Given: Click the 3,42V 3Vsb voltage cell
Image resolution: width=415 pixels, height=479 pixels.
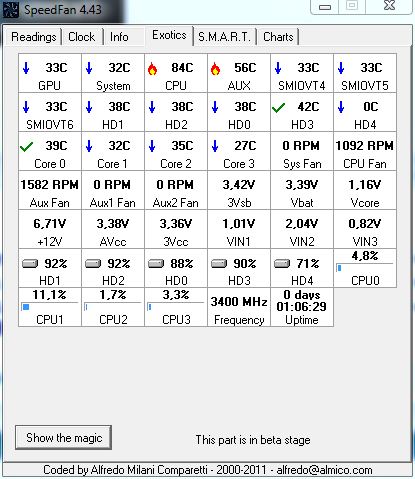Looking at the screenshot, I should coord(239,190).
